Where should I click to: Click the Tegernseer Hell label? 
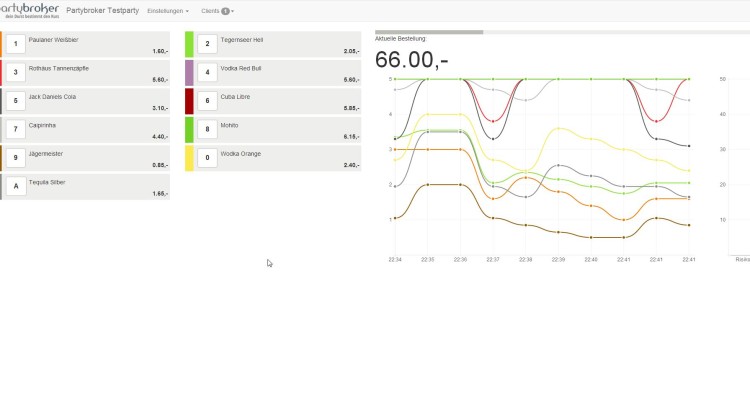click(242, 40)
